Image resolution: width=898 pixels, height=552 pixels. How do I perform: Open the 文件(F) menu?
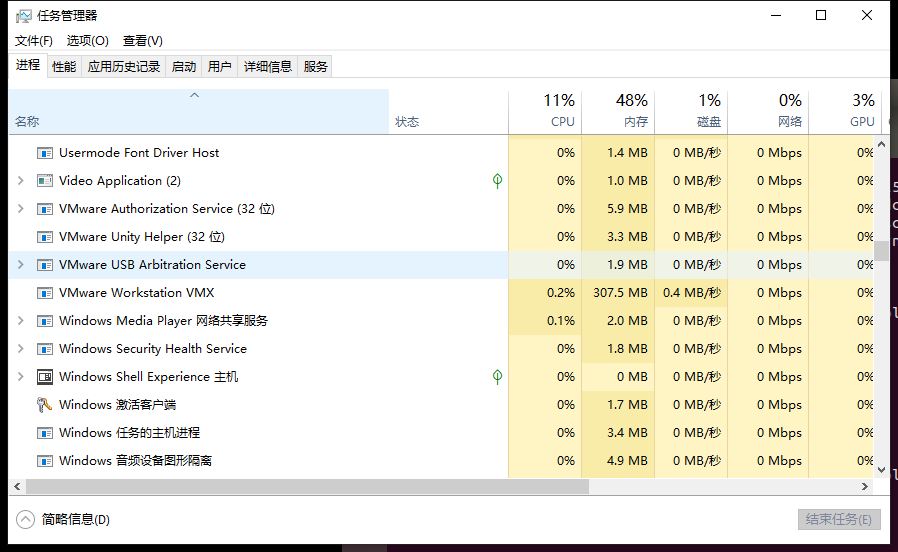(x=34, y=41)
